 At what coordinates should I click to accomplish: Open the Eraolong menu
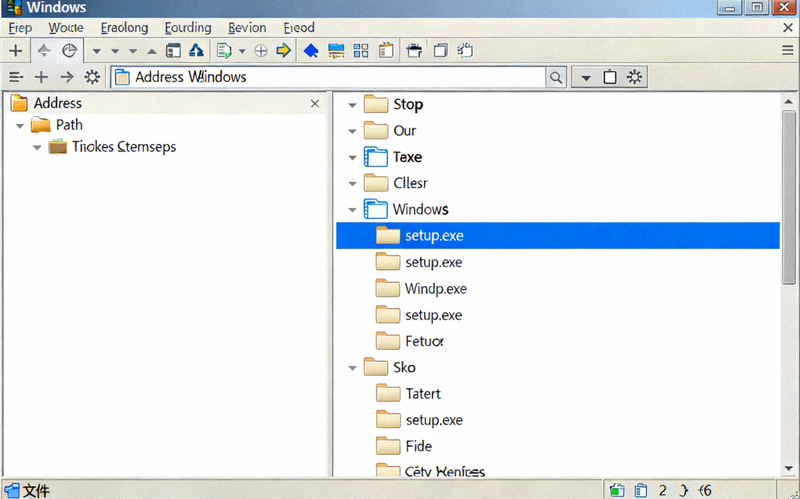(125, 28)
